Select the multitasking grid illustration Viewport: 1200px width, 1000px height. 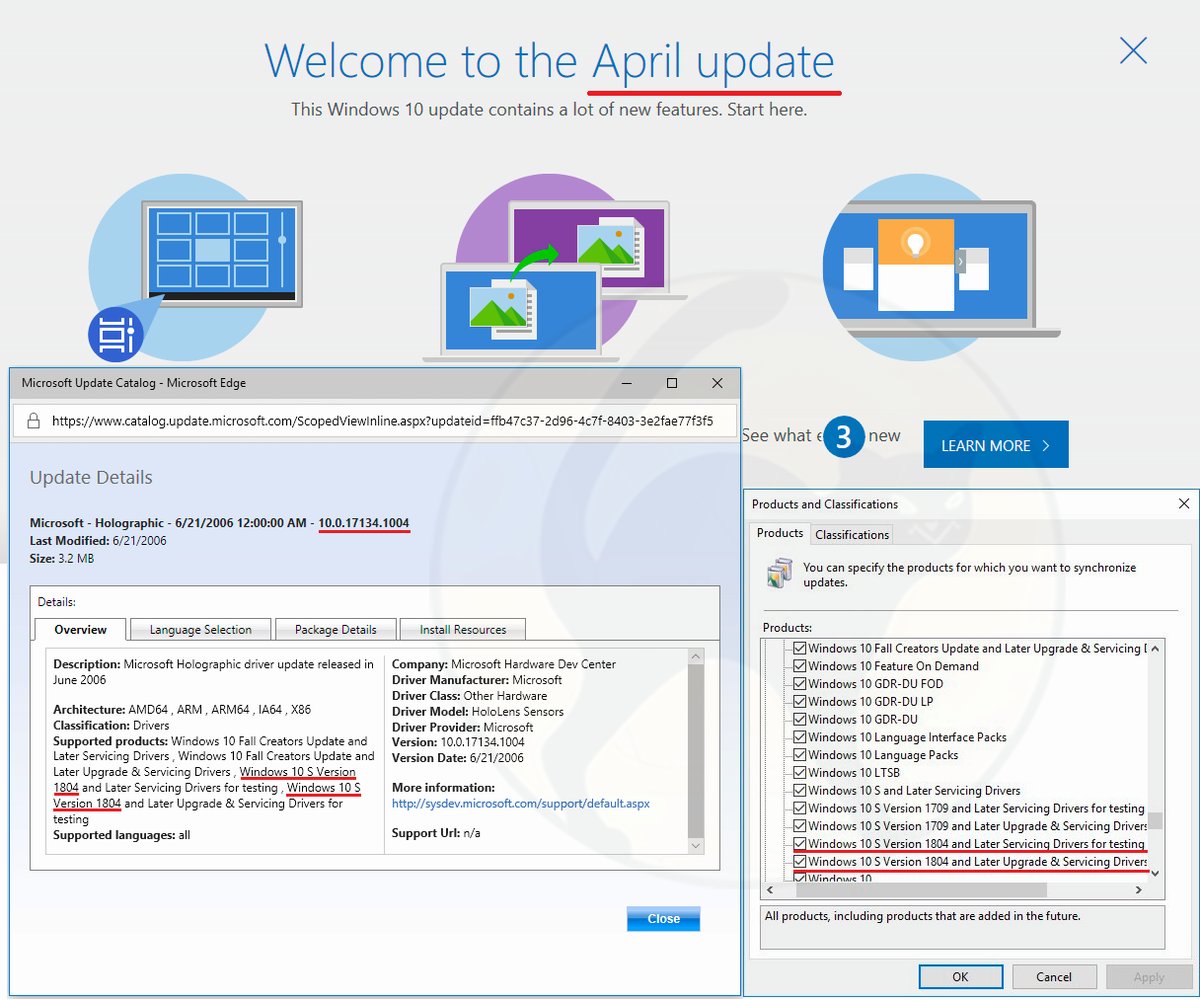tap(195, 266)
